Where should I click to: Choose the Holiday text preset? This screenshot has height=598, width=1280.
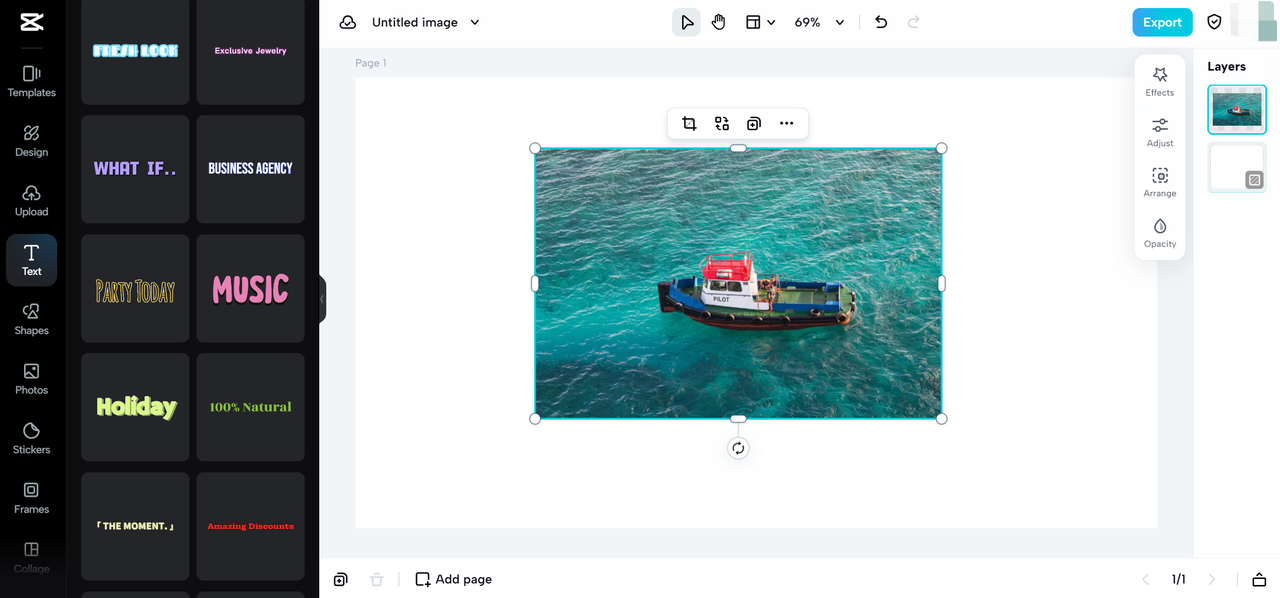click(135, 407)
